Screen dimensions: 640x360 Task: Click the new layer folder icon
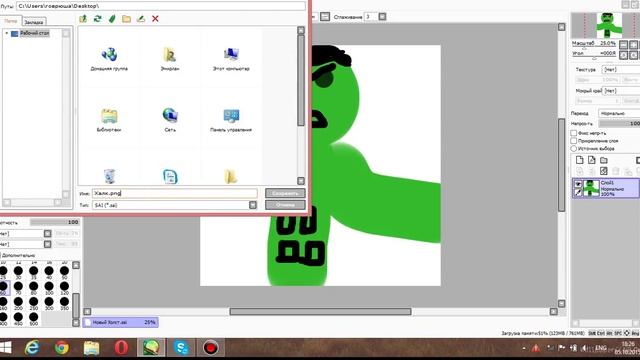pyautogui.click(x=604, y=160)
